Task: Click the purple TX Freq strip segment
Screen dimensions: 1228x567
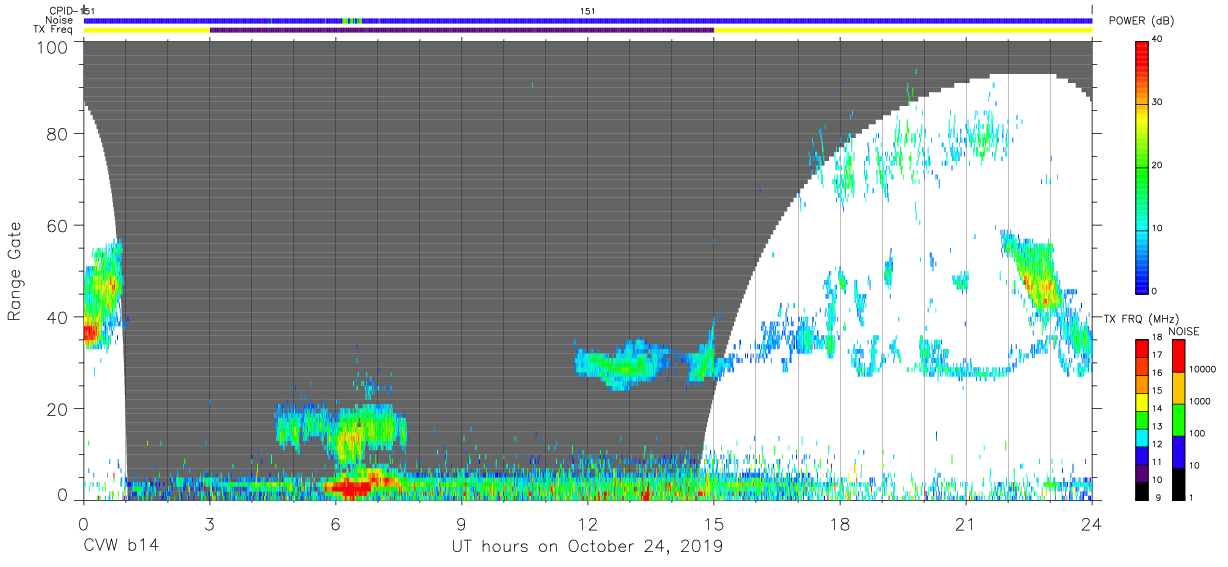Action: pos(462,30)
